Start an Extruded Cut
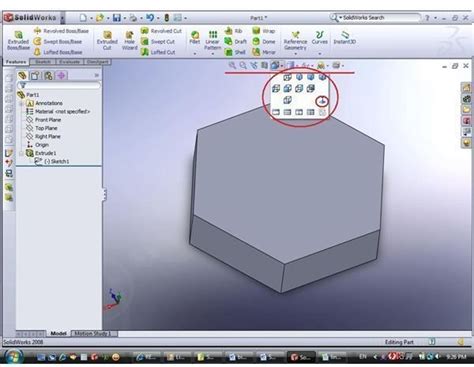Image resolution: width=474 pixels, height=367 pixels. pyautogui.click(x=107, y=40)
